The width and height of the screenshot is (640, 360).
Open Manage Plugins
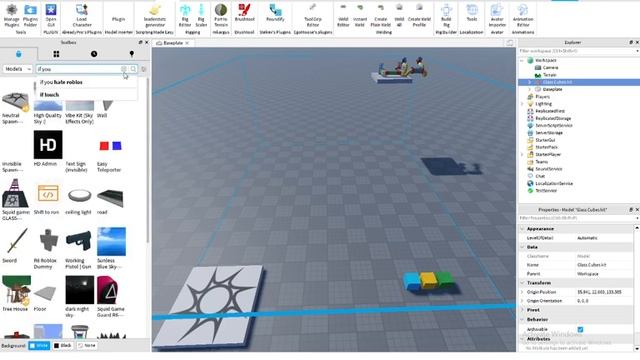coord(11,16)
